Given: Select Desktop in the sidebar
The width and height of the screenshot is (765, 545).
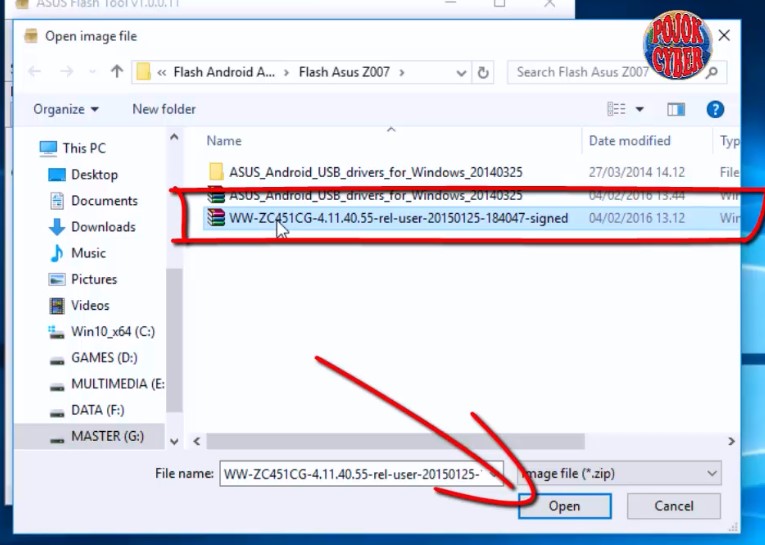Looking at the screenshot, I should pyautogui.click(x=94, y=174).
